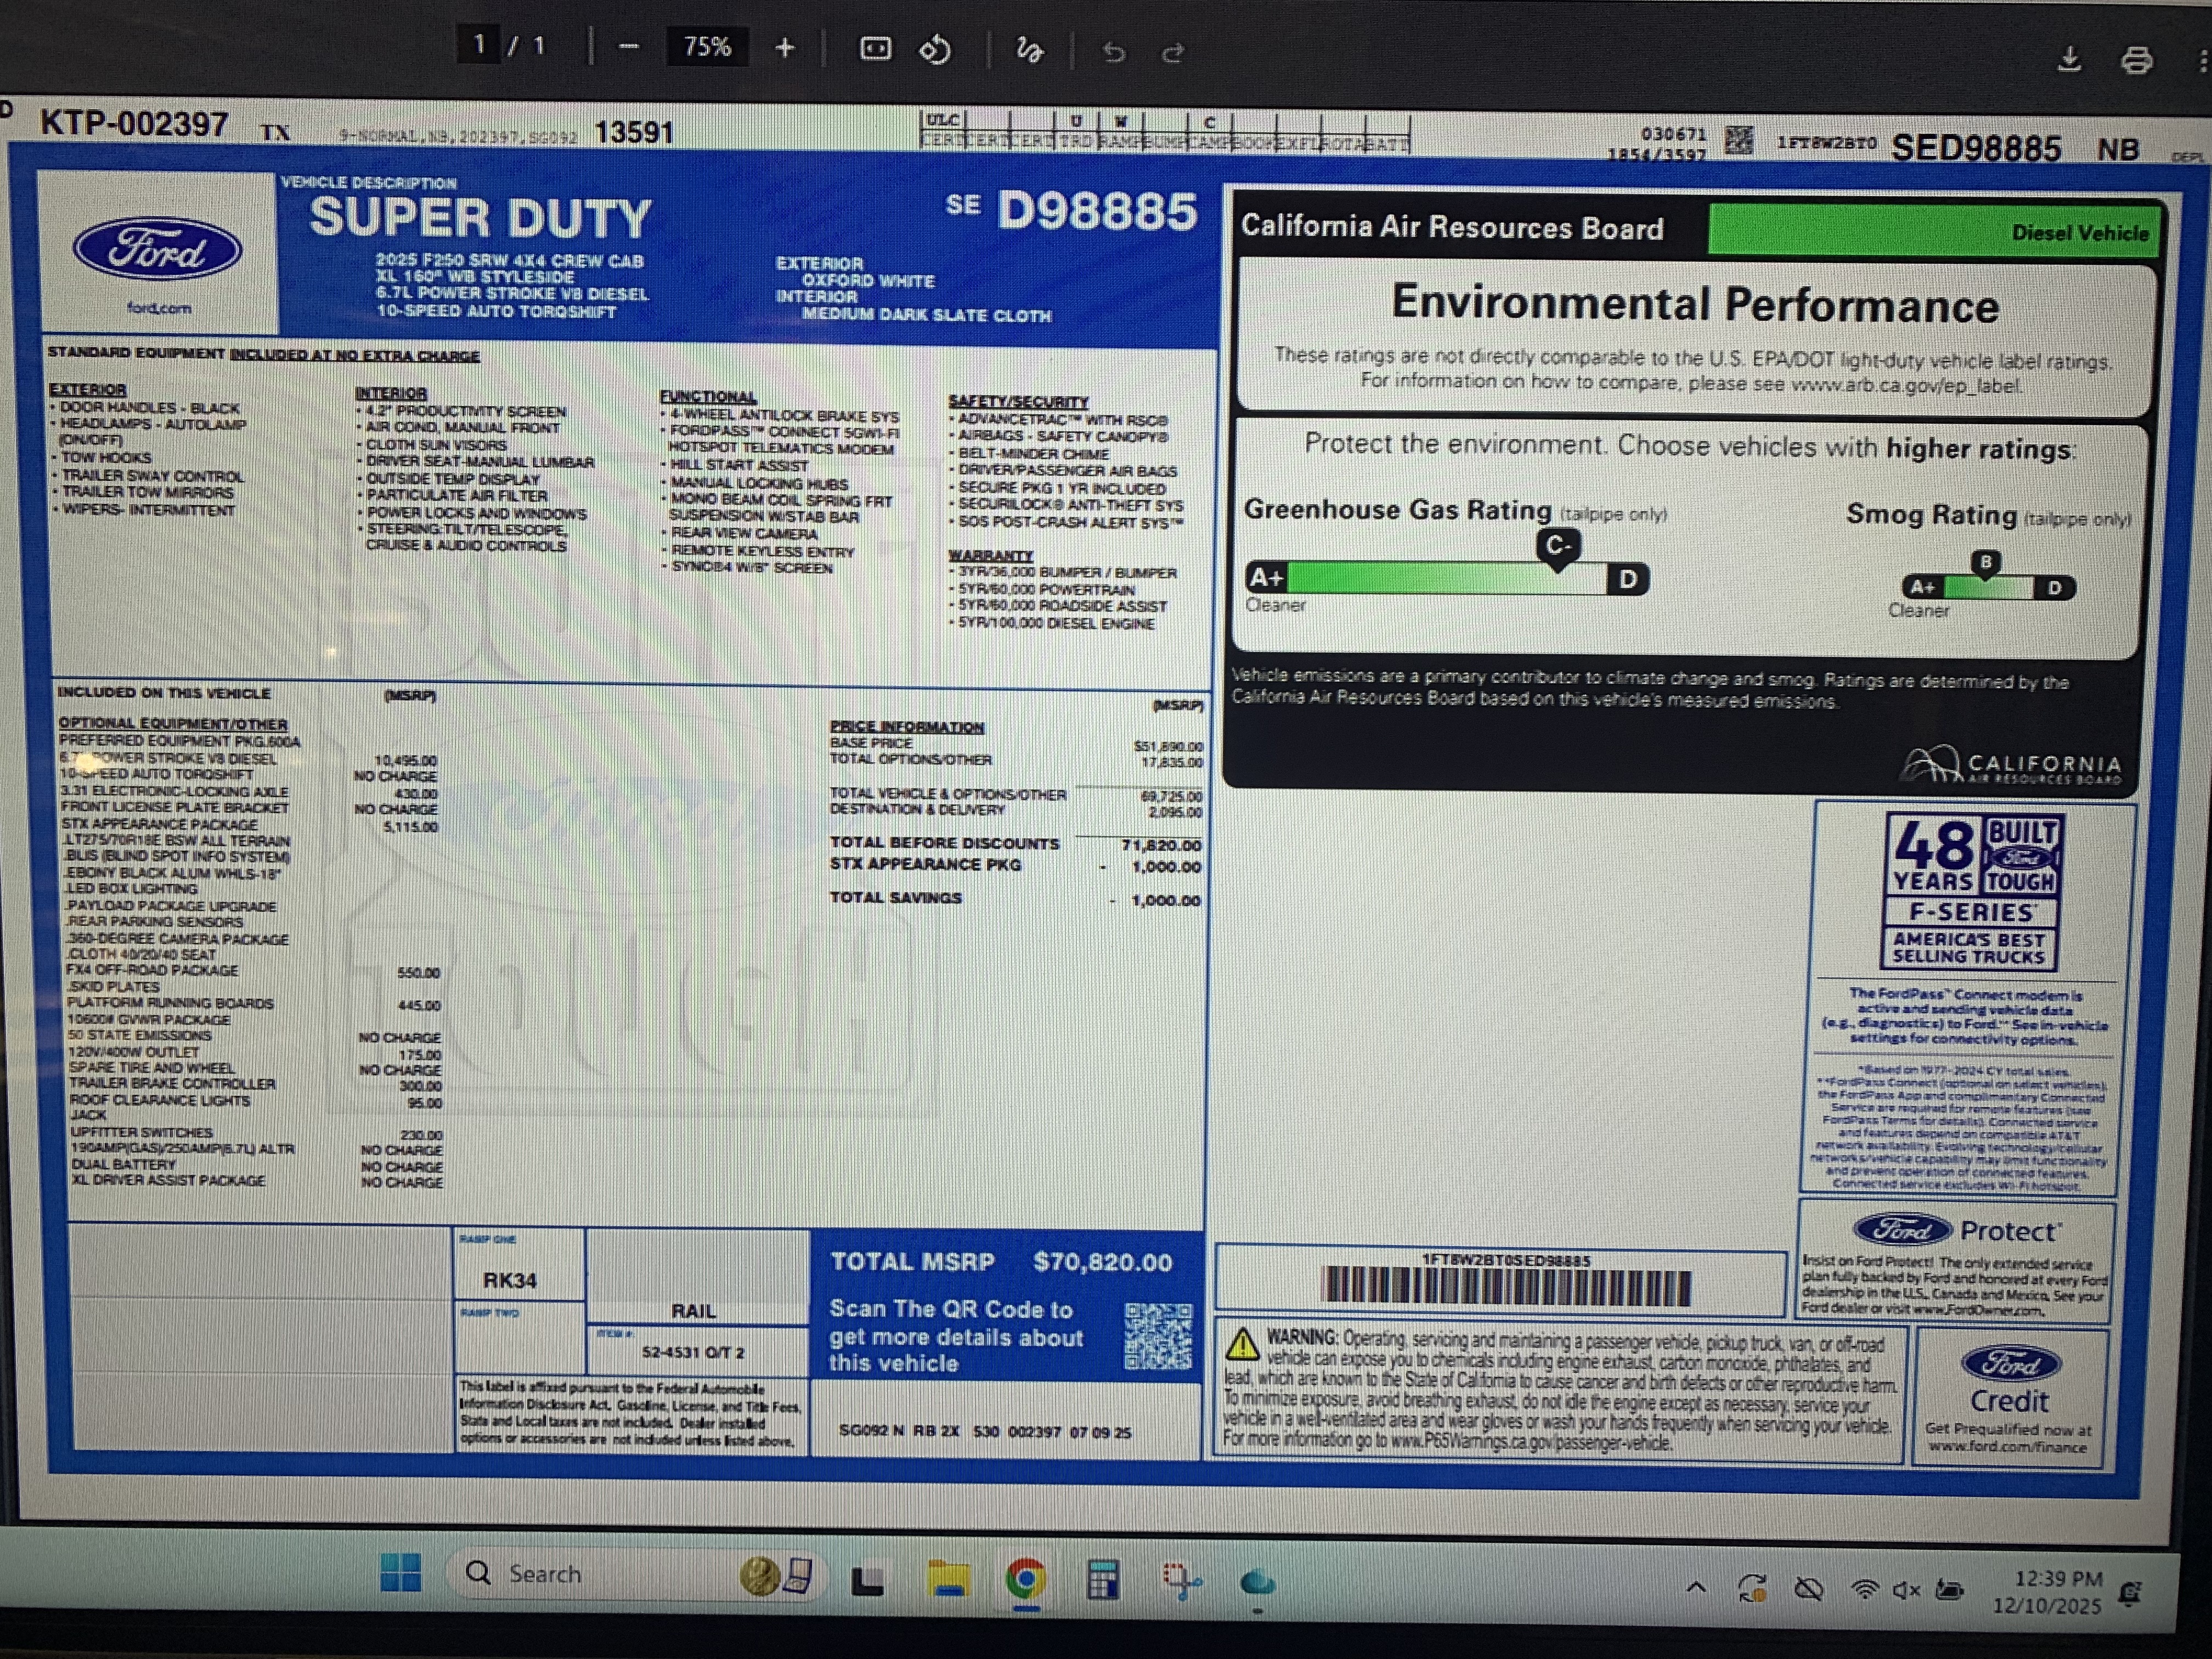Click the VIN barcode image
Screen dimensions: 2212x1659
pos(1506,1286)
